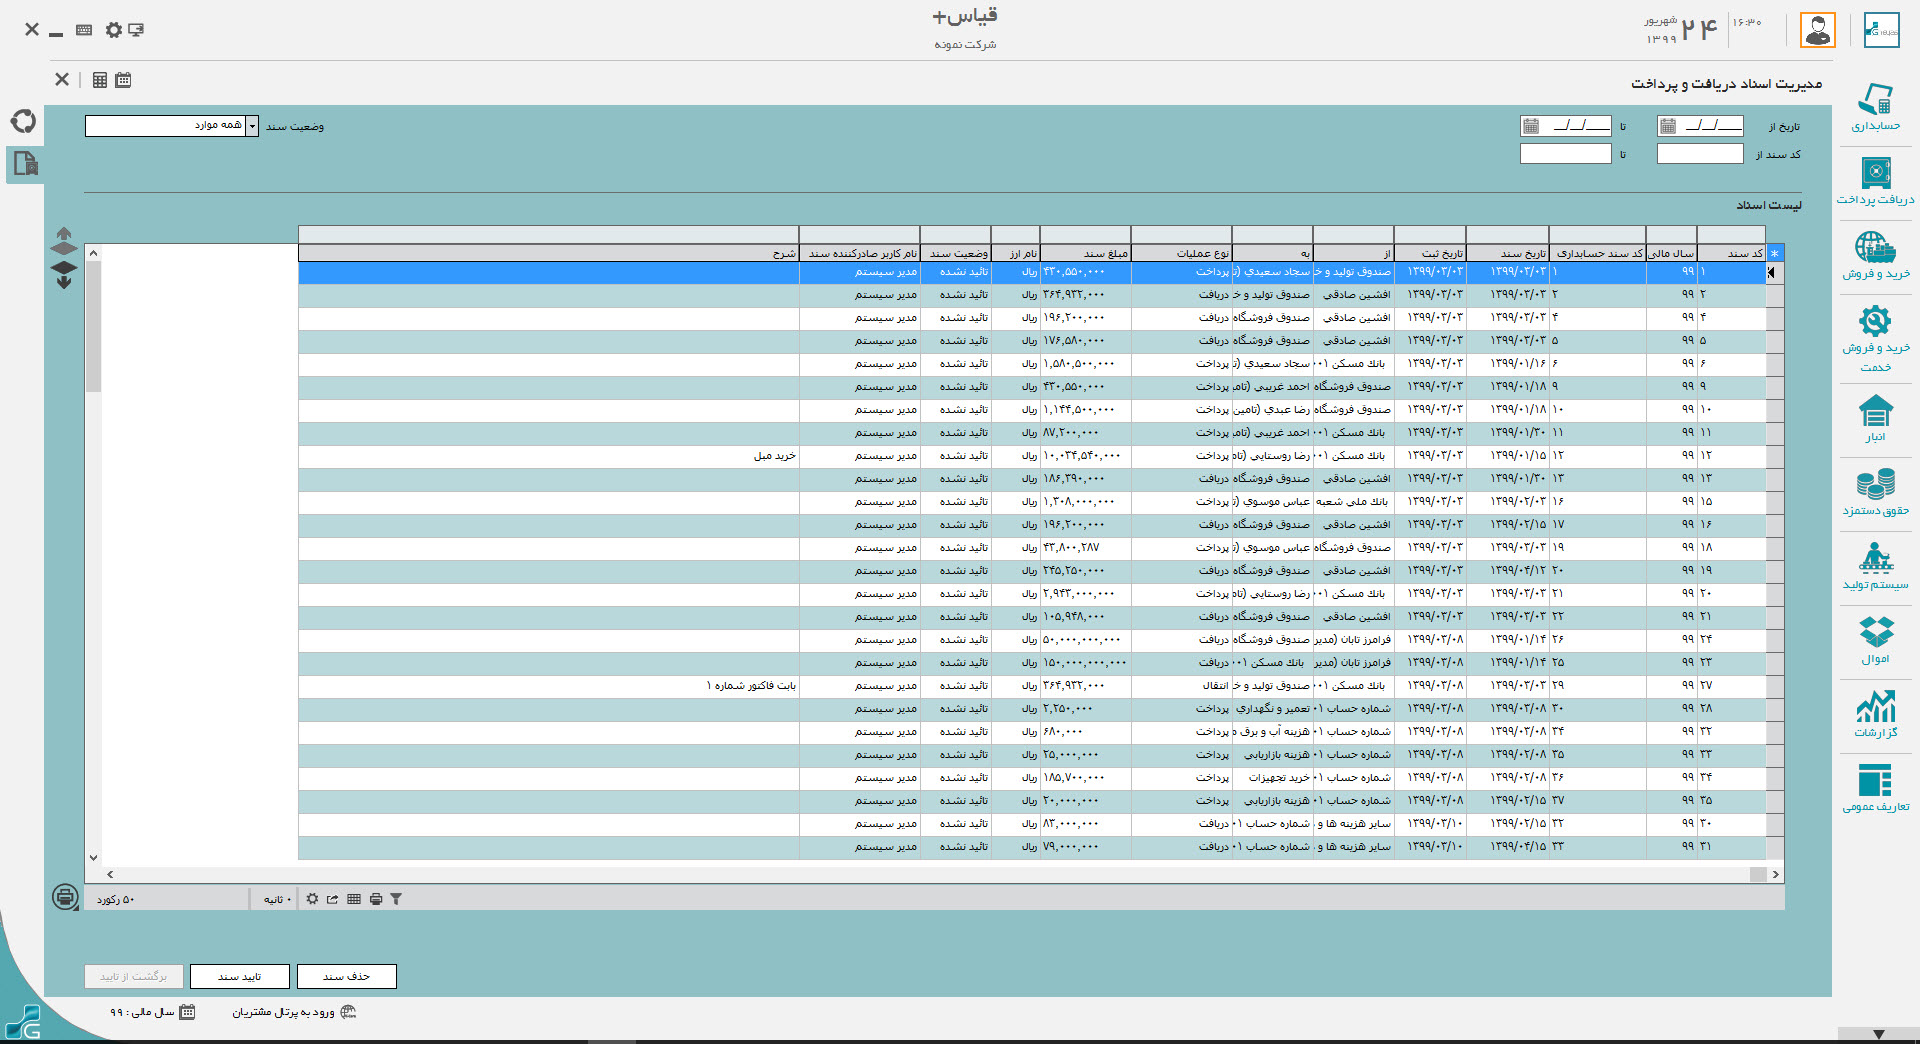The image size is (1920, 1044).
Task: Open the خرید و فروش خدمت module
Action: (1876, 338)
